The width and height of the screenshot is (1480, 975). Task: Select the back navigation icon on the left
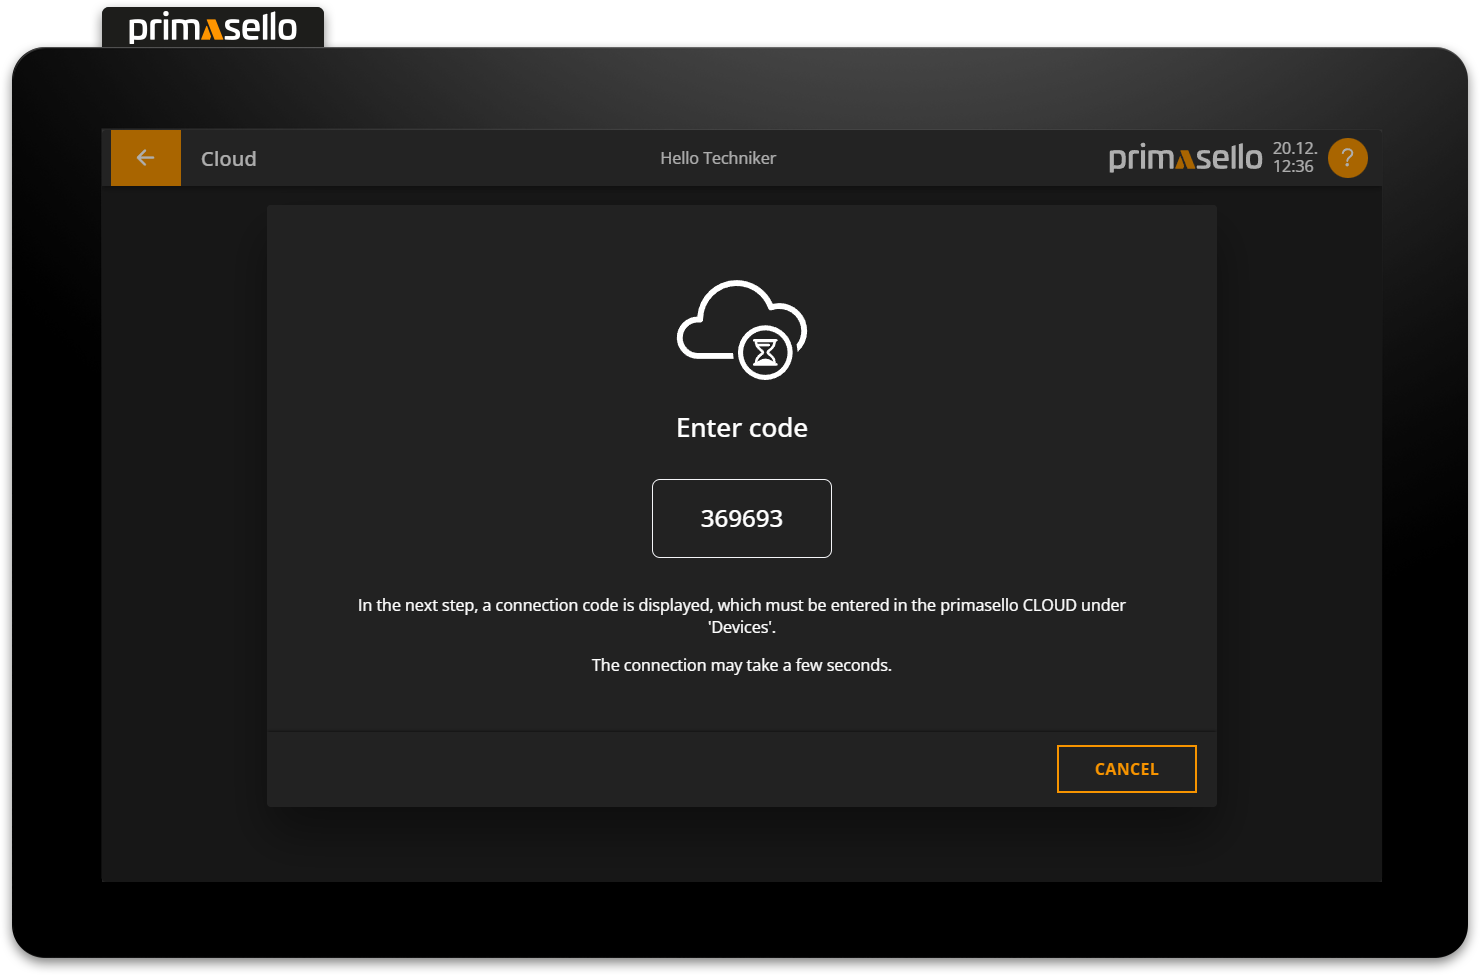[145, 157]
